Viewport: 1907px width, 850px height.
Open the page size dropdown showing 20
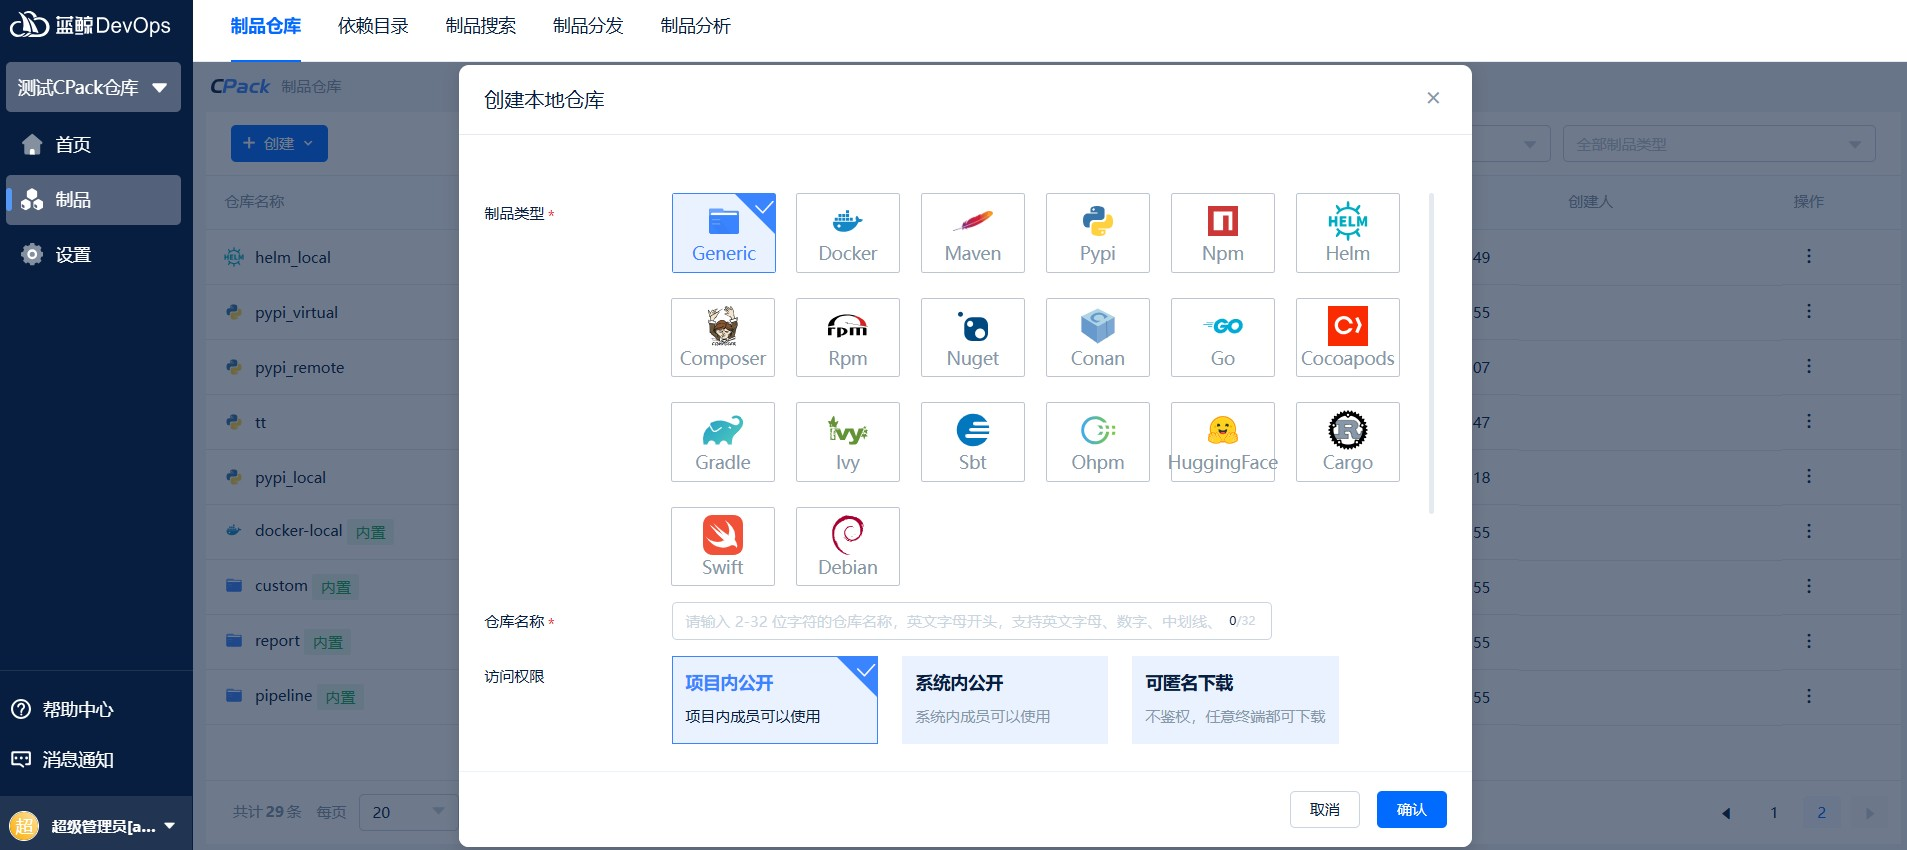[407, 812]
